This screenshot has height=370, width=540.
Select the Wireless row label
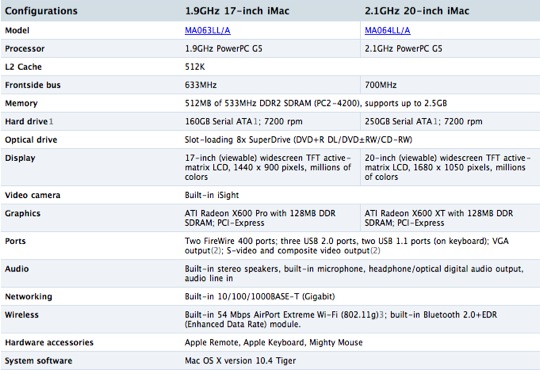click(22, 315)
